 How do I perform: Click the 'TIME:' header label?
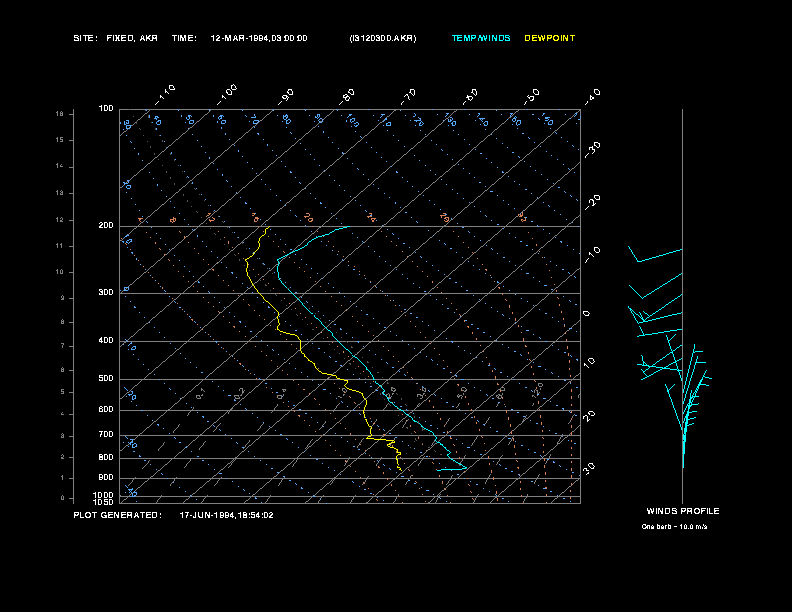[x=184, y=38]
